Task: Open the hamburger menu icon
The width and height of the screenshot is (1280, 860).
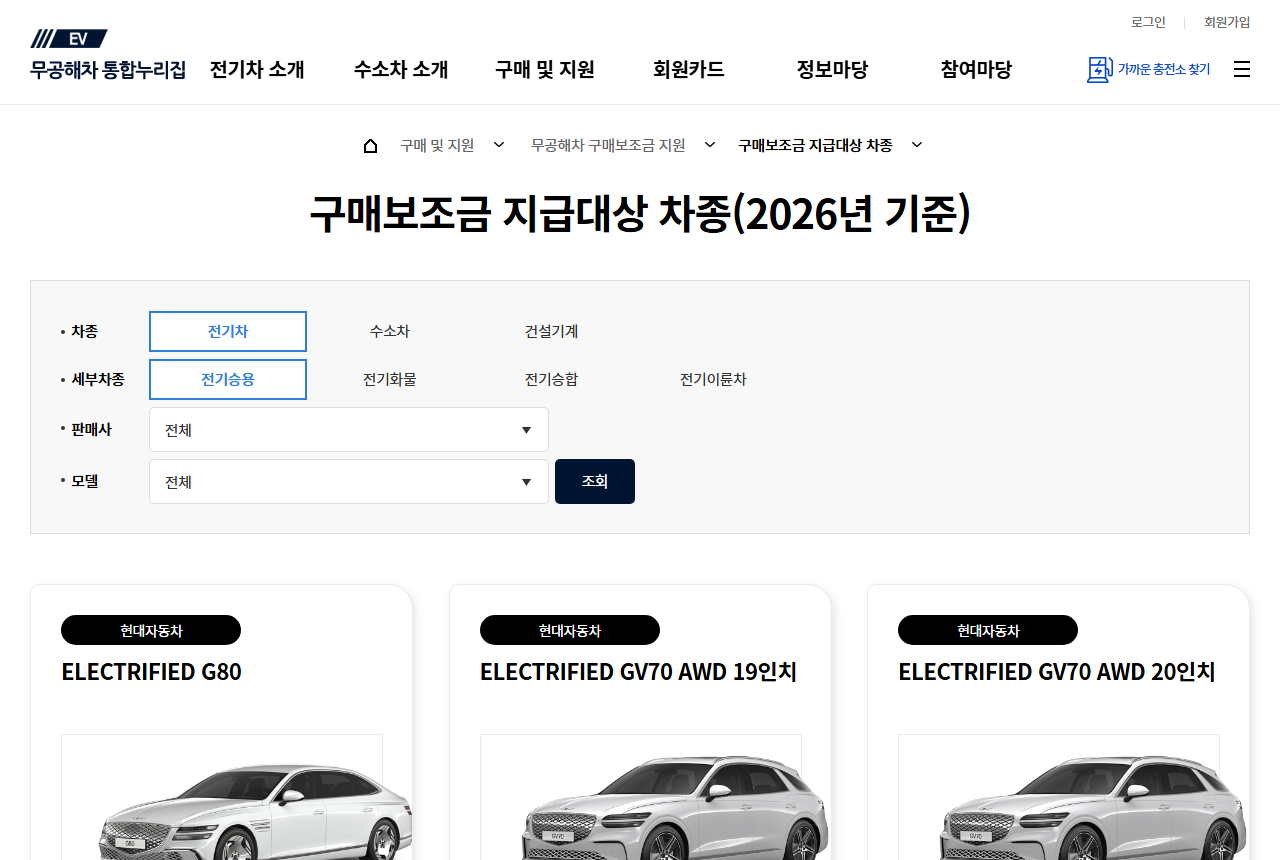Action: [x=1242, y=69]
